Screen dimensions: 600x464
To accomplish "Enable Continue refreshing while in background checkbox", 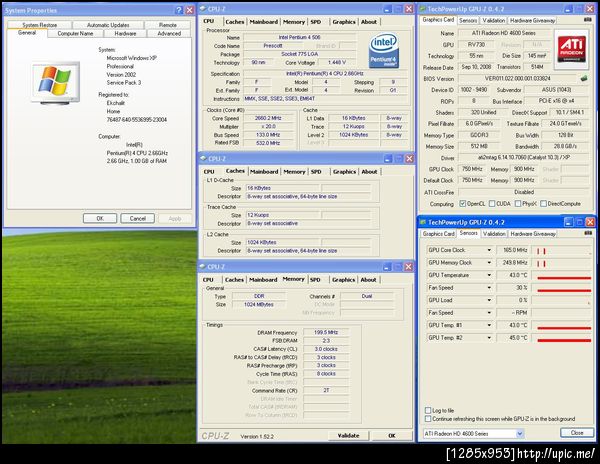I will [428, 419].
